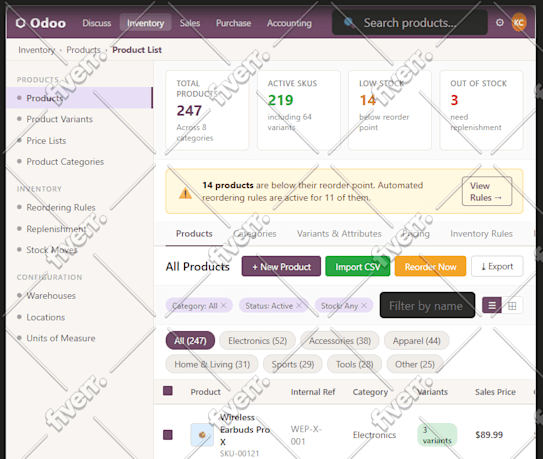The width and height of the screenshot is (543, 459).
Task: Remove the Stock: Any filter chip
Action: [x=364, y=306]
